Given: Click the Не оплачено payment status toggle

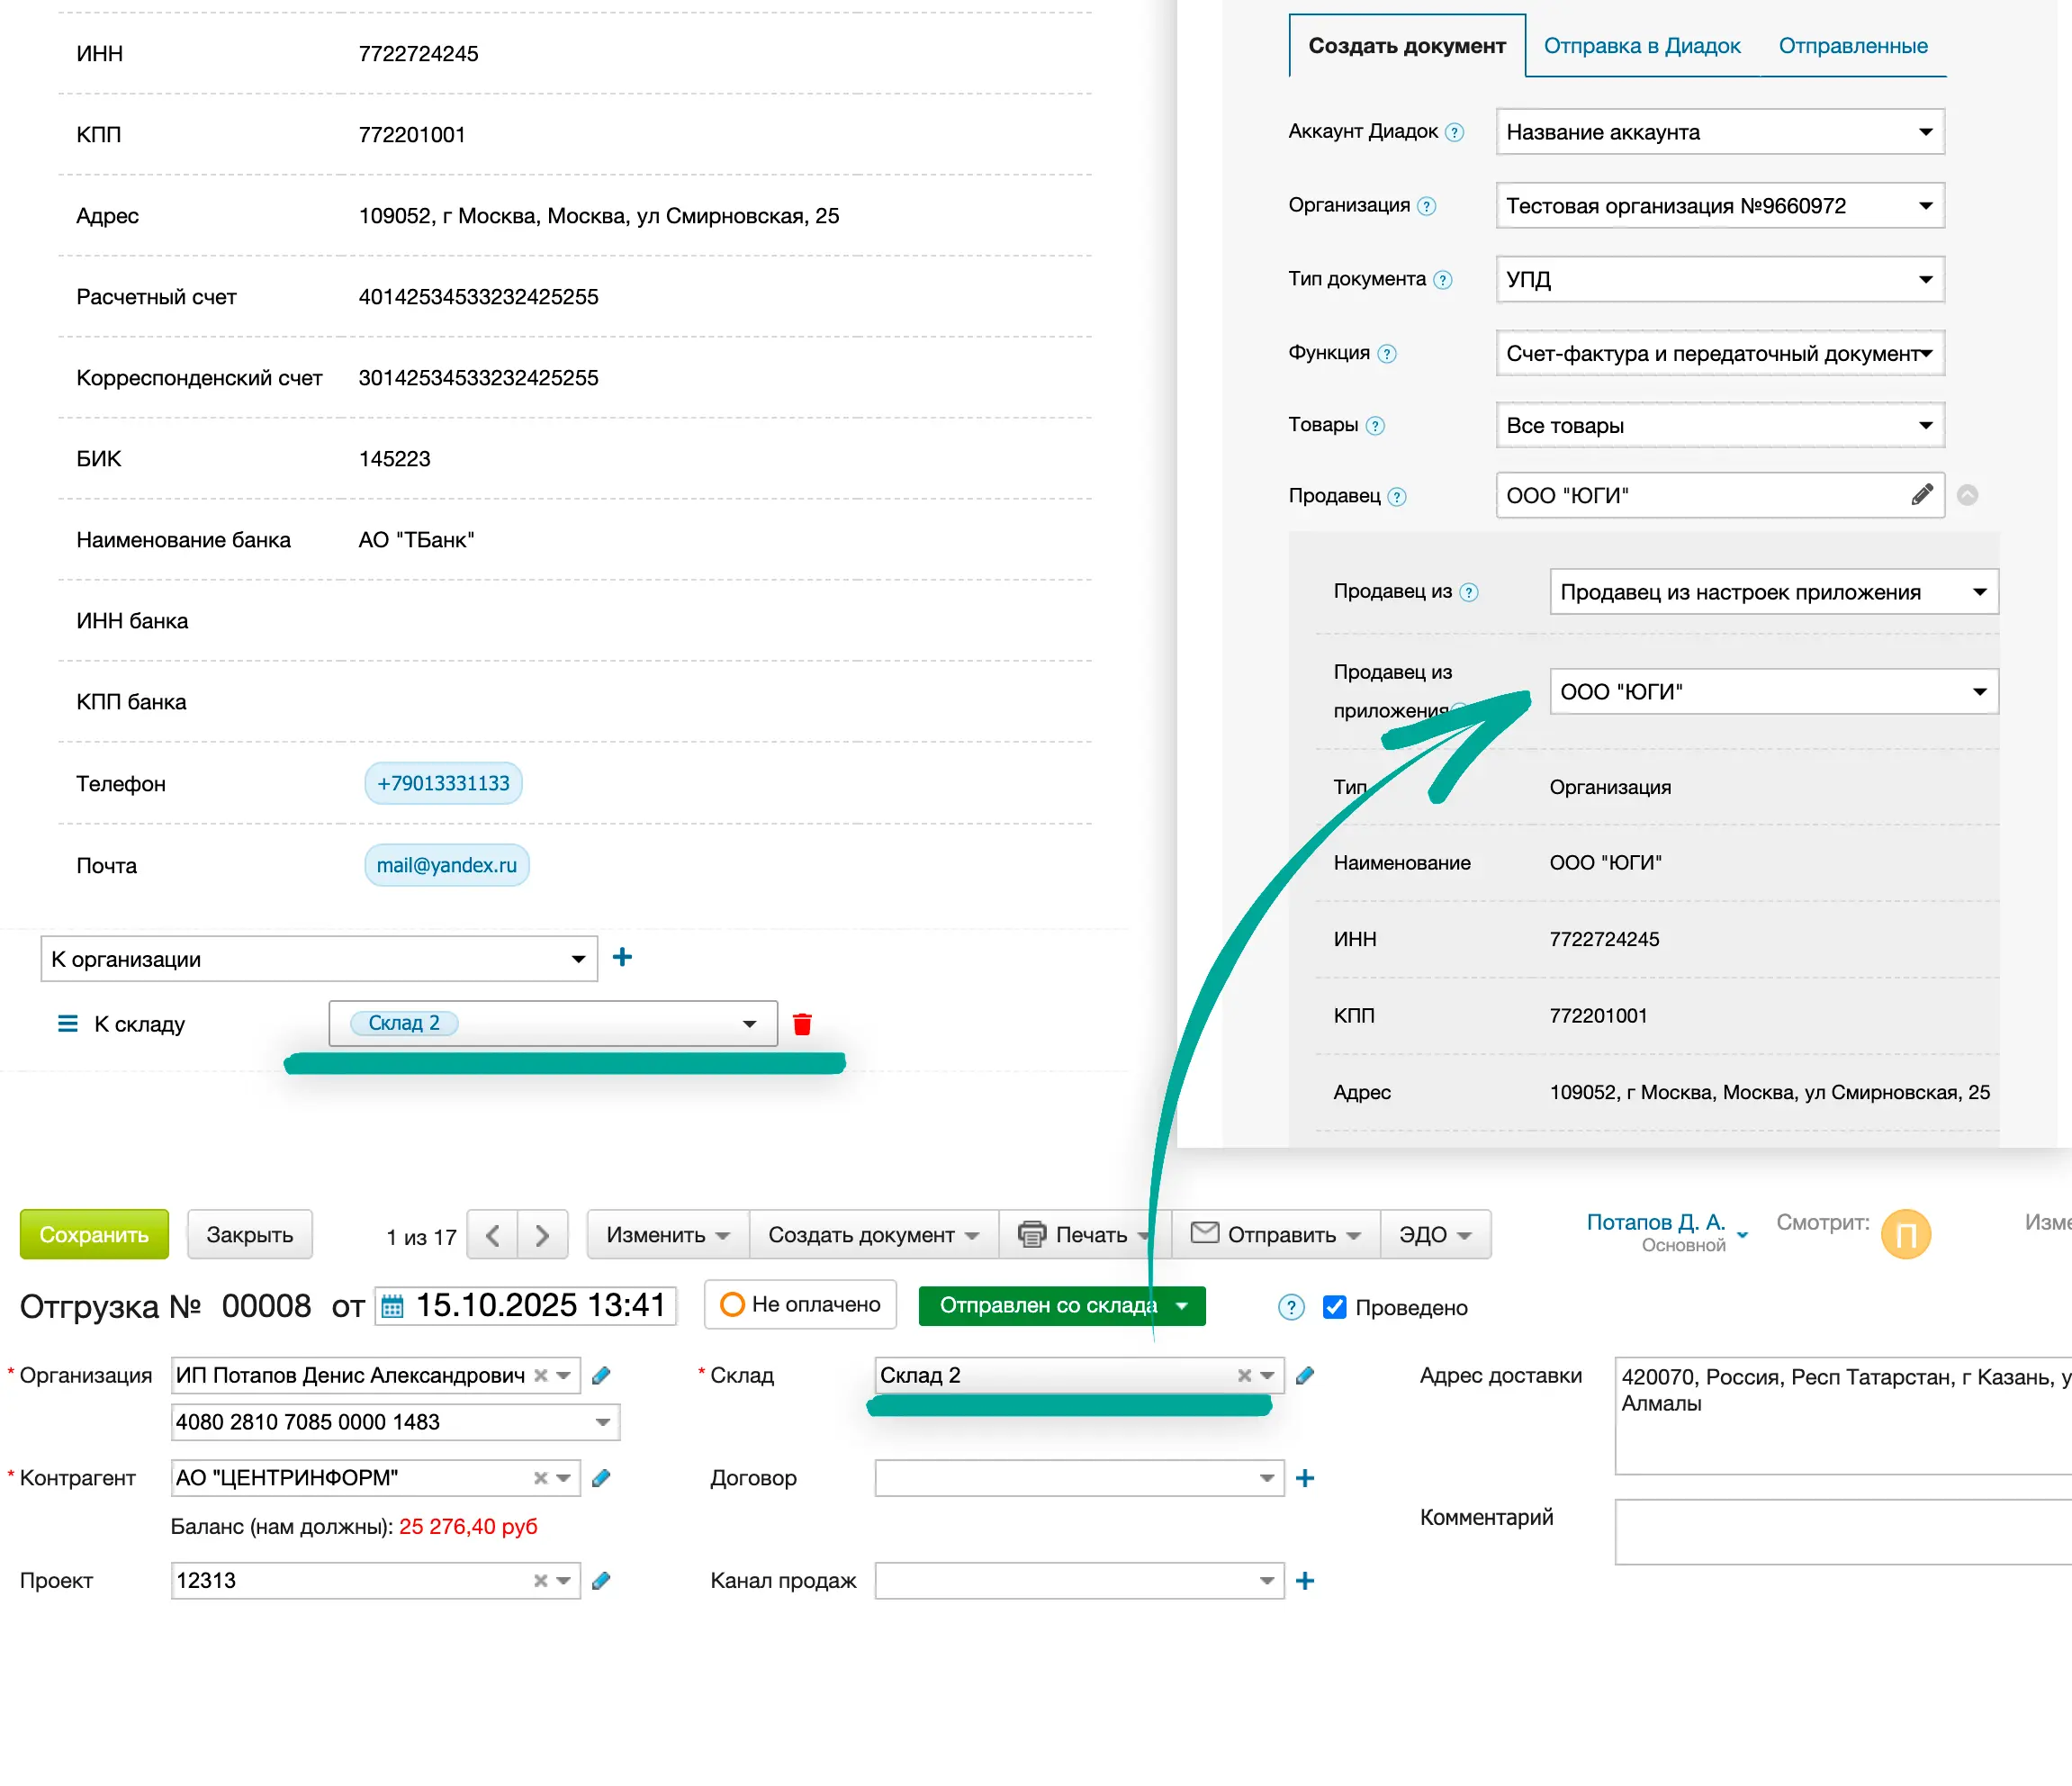Looking at the screenshot, I should pyautogui.click(x=800, y=1304).
